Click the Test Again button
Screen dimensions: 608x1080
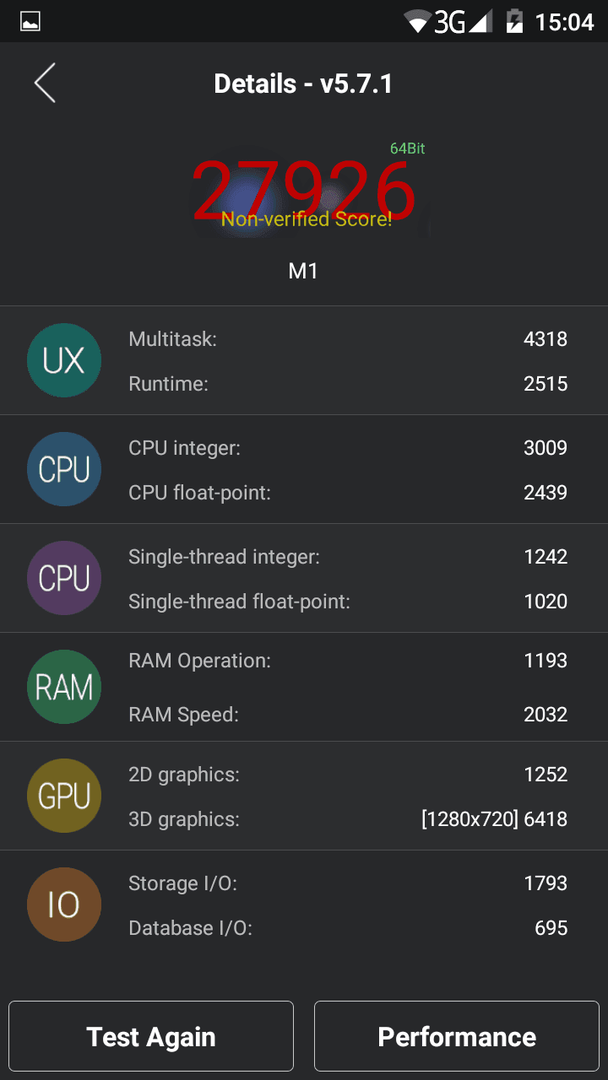[x=151, y=1036]
